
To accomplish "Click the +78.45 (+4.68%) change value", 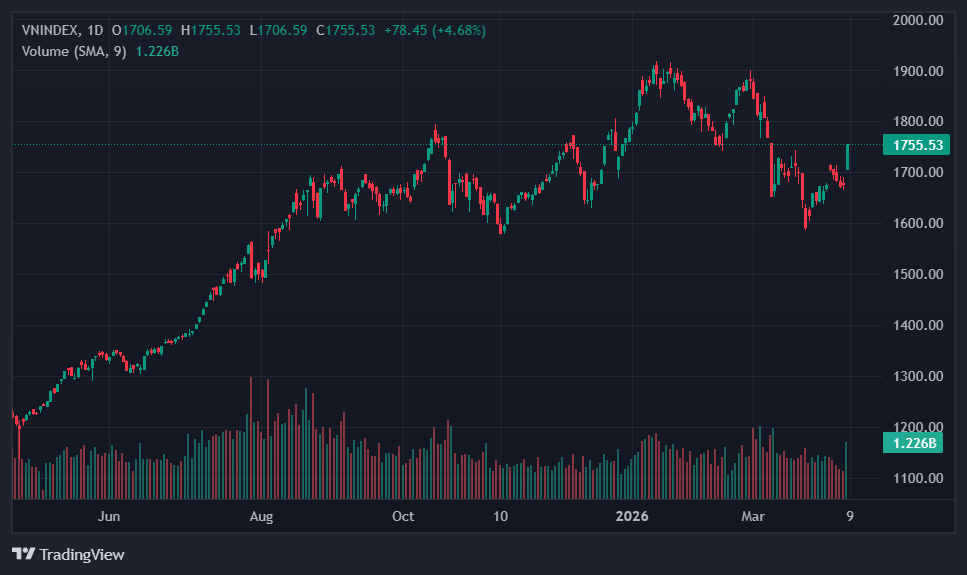I will (x=433, y=30).
